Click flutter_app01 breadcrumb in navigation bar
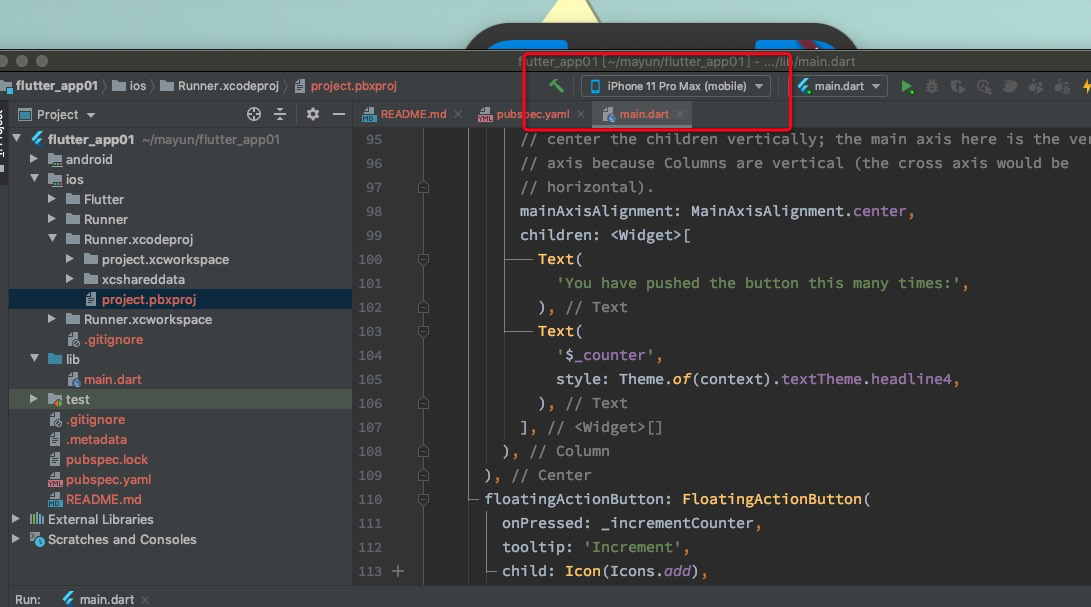1091x607 pixels. [50, 86]
